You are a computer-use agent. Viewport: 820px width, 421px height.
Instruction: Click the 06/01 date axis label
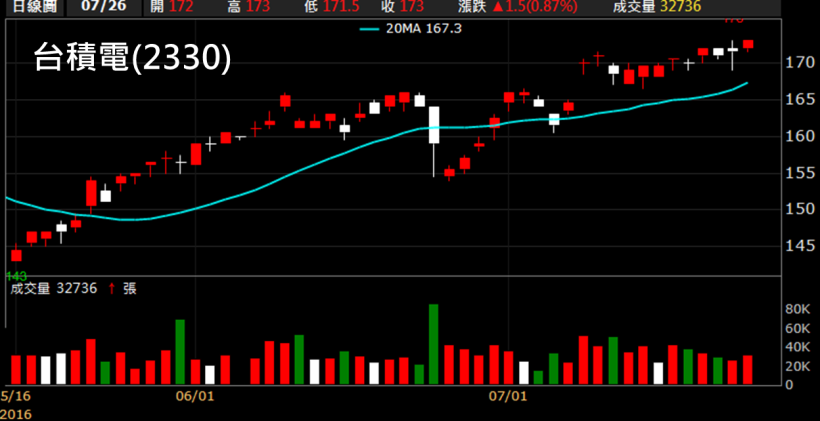click(196, 395)
